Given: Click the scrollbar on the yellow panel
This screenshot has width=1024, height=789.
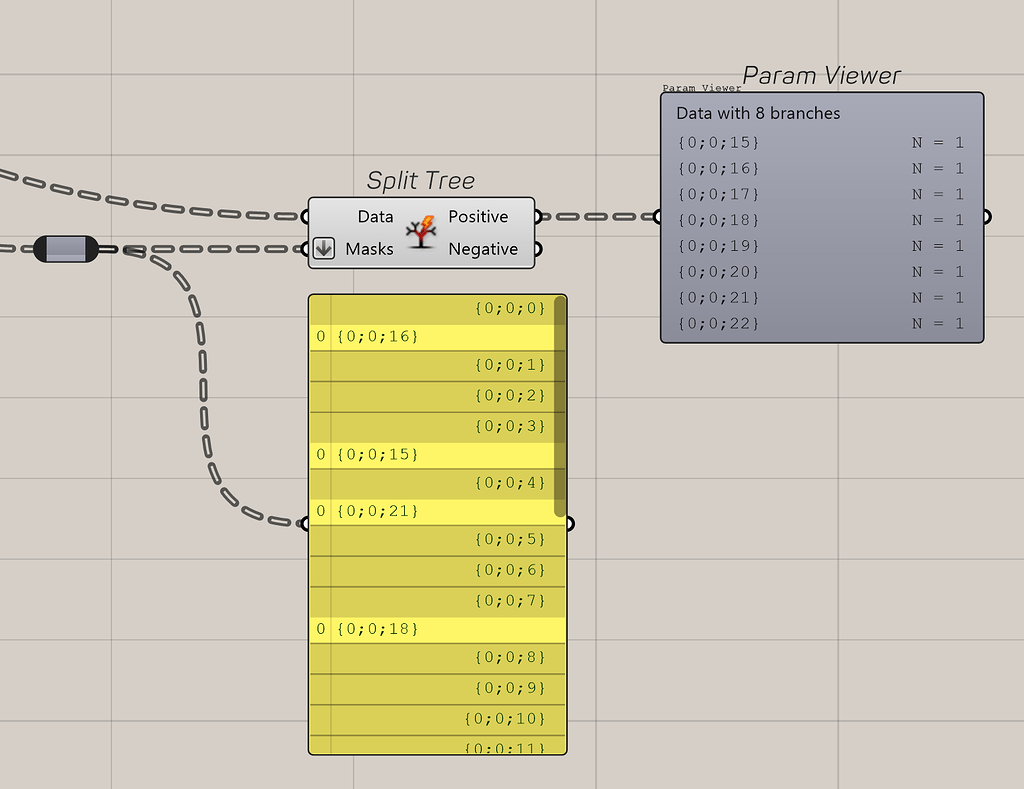Looking at the screenshot, I should 560,400.
